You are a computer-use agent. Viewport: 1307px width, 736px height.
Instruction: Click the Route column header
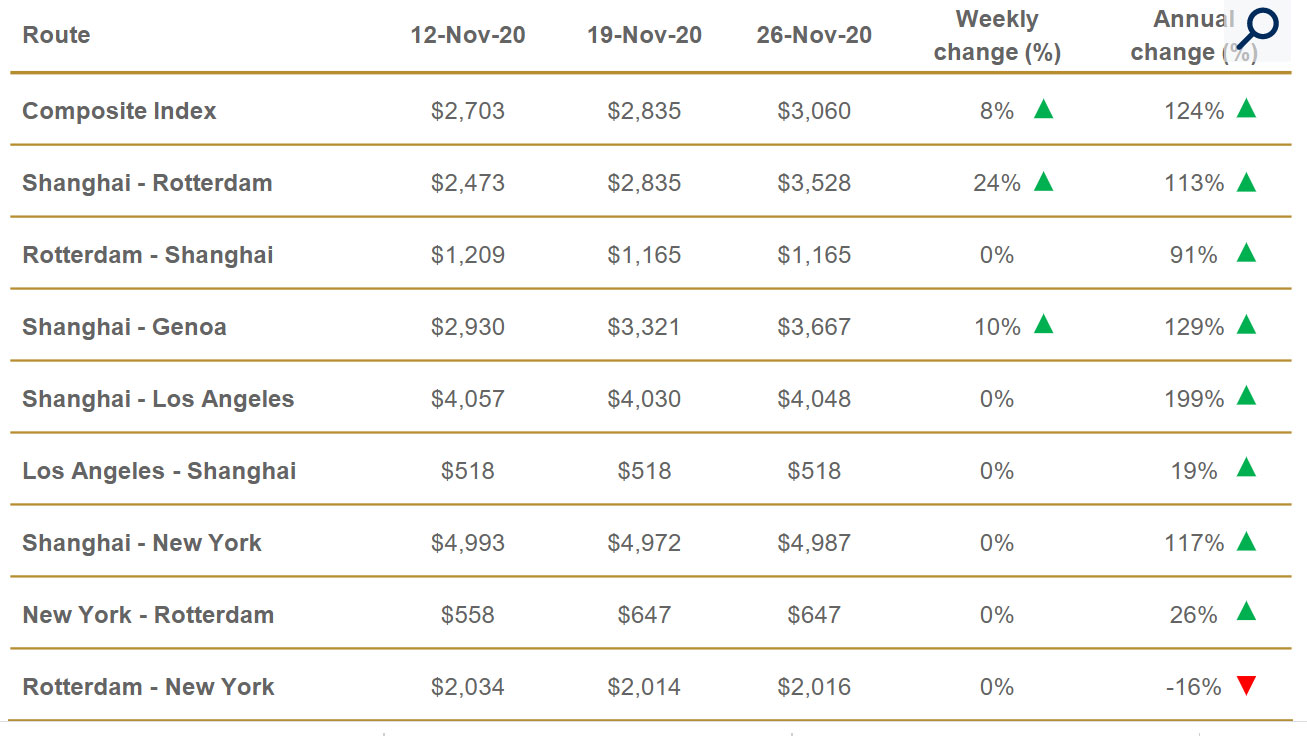click(56, 35)
